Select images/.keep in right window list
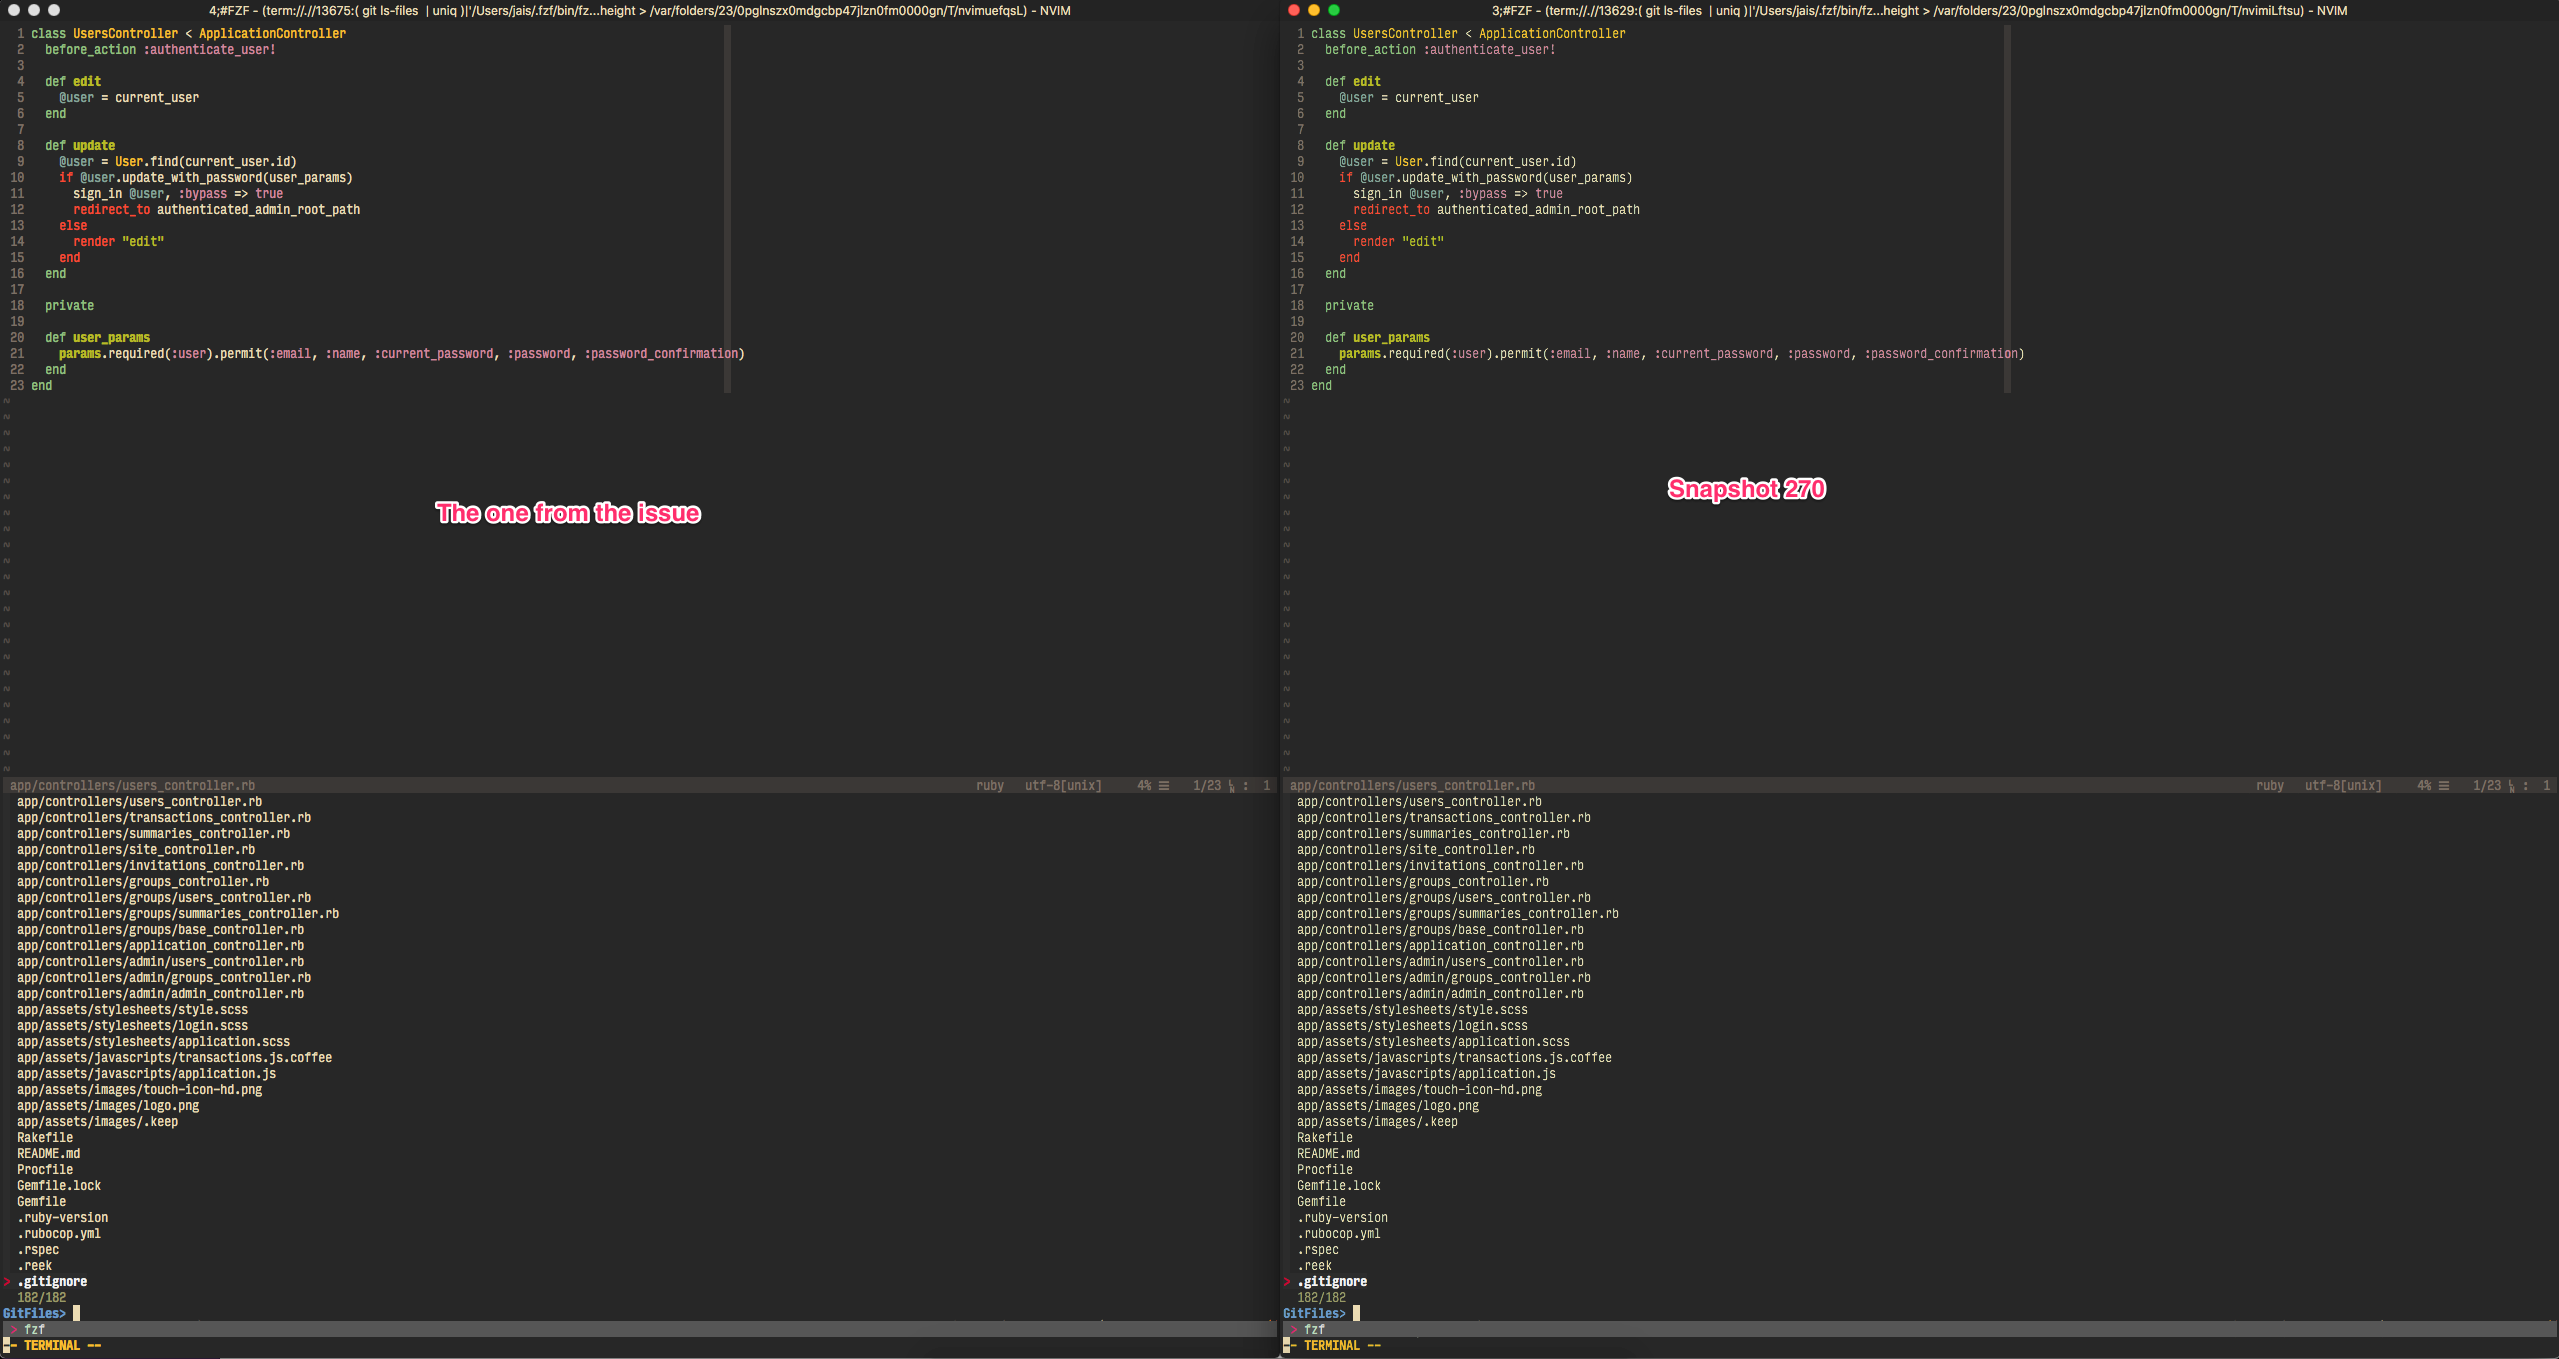The width and height of the screenshot is (2559, 1359). (1377, 1121)
